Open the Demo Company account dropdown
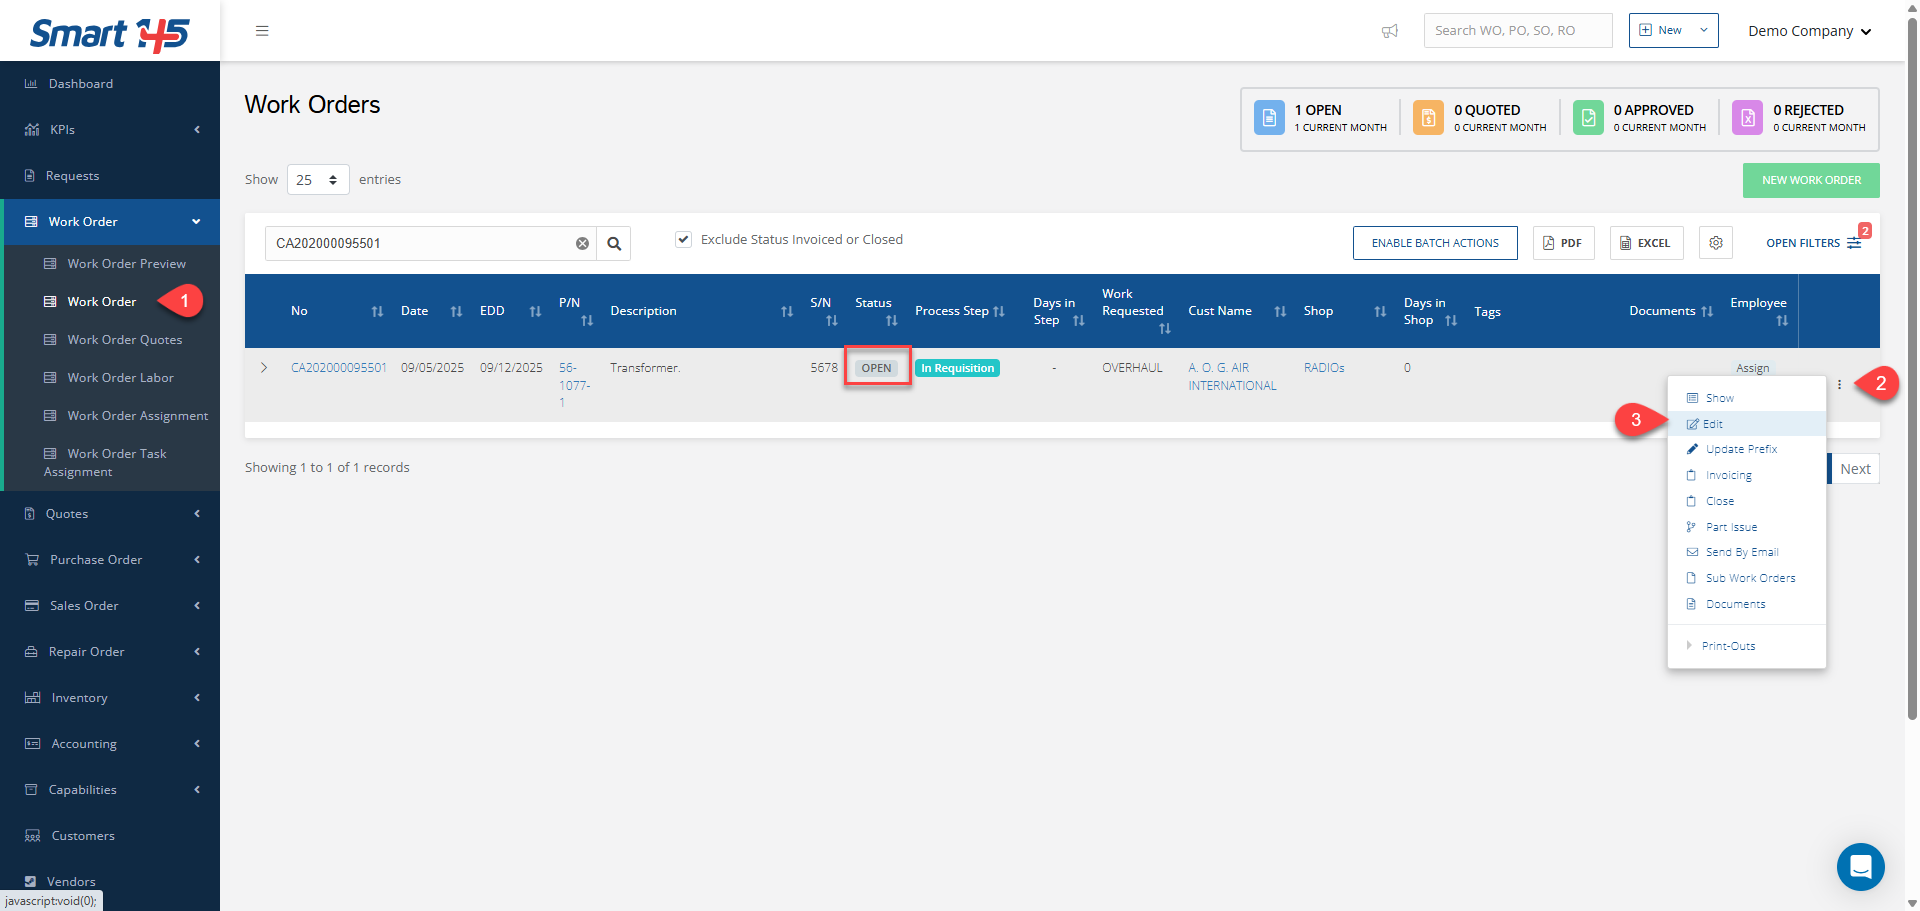 pos(1809,31)
